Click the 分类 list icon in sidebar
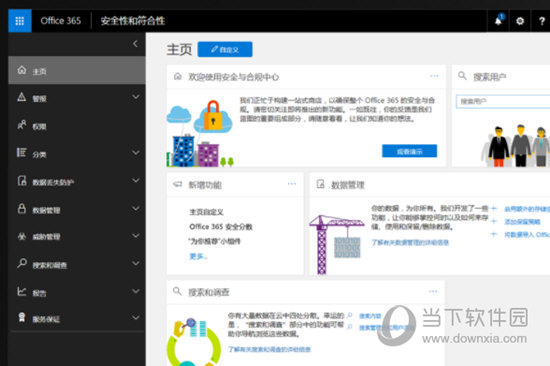Screen dimensions: 550x366 point(22,153)
